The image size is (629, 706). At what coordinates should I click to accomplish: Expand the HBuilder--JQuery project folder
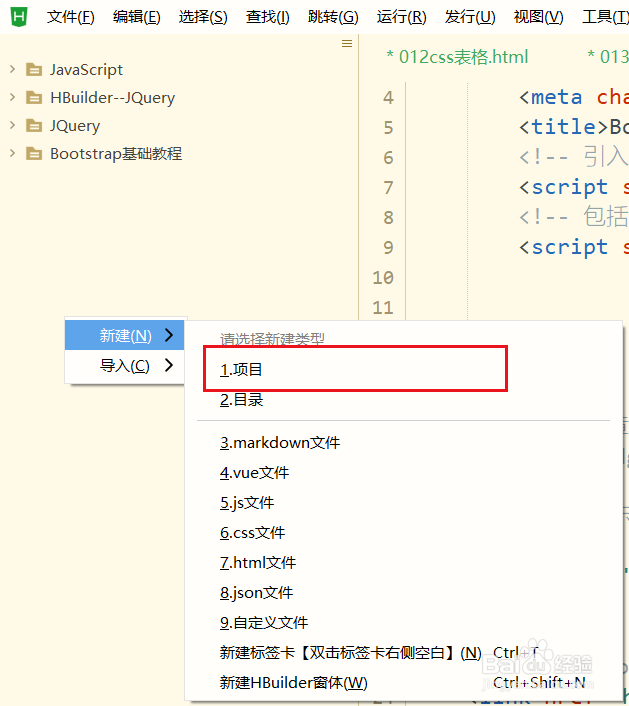click(x=13, y=97)
